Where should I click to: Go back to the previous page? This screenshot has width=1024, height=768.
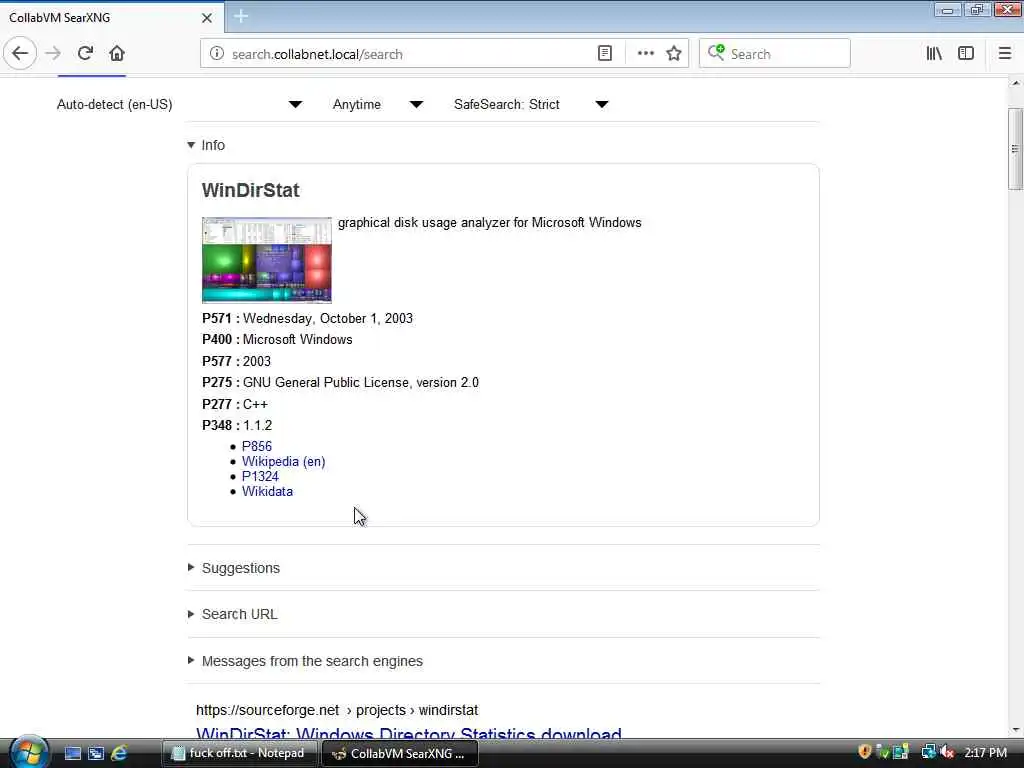coord(20,54)
